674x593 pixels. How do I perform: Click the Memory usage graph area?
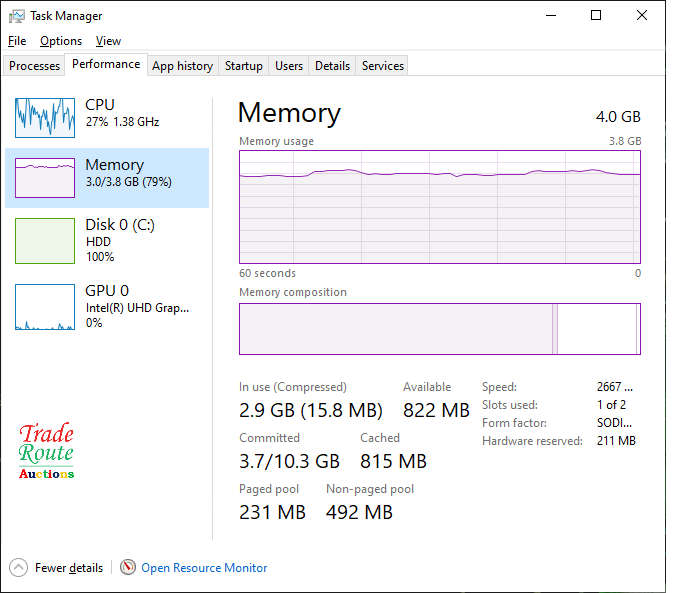(439, 207)
